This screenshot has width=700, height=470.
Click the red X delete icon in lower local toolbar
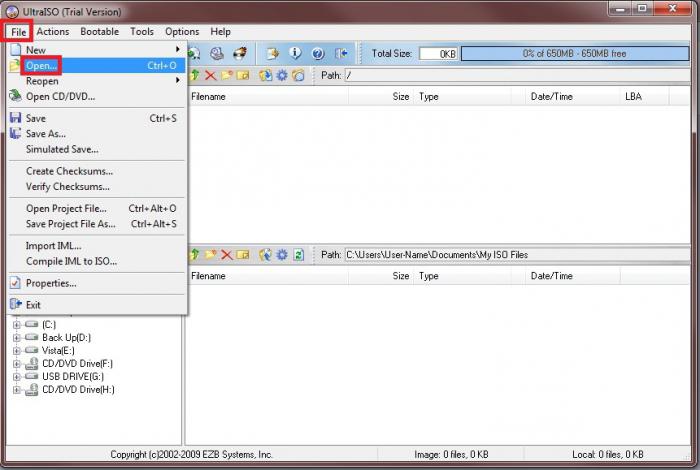[x=226, y=255]
